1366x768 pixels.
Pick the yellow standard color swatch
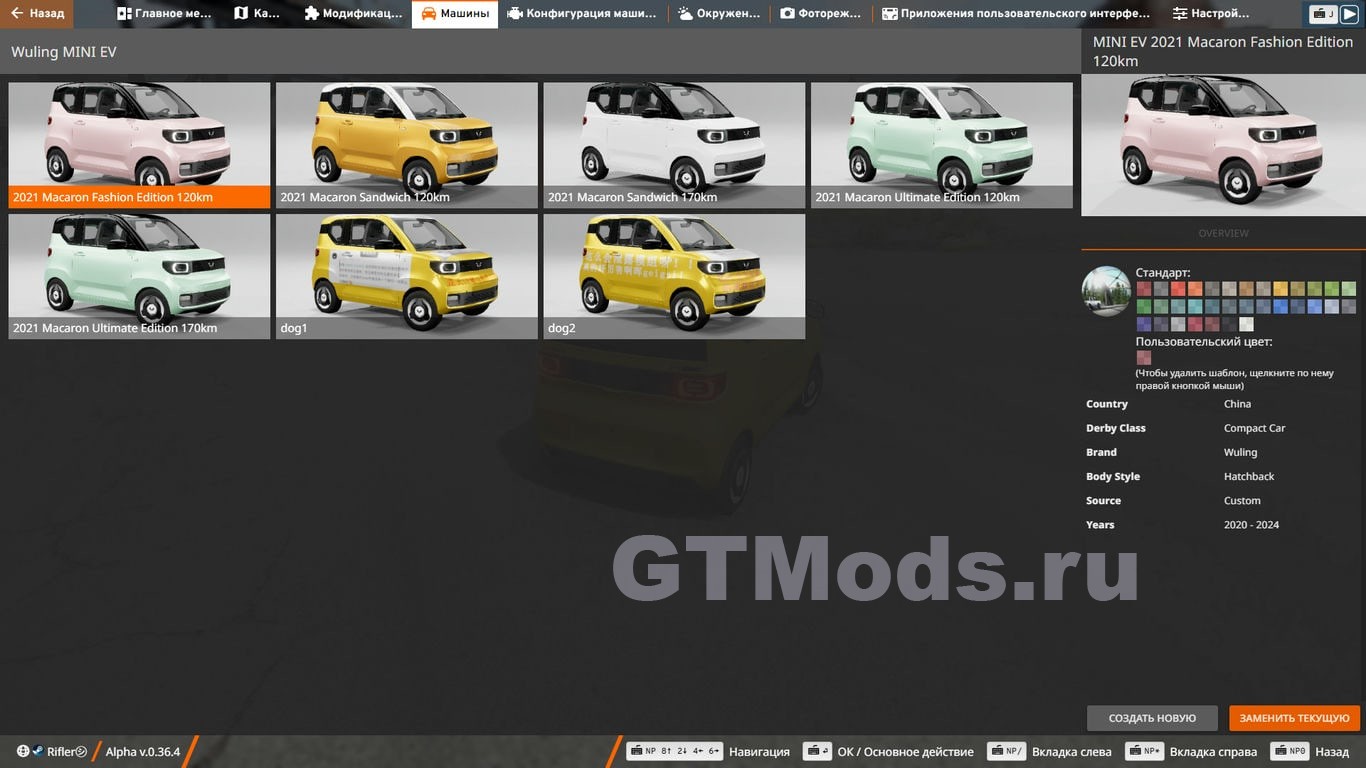click(x=1281, y=289)
